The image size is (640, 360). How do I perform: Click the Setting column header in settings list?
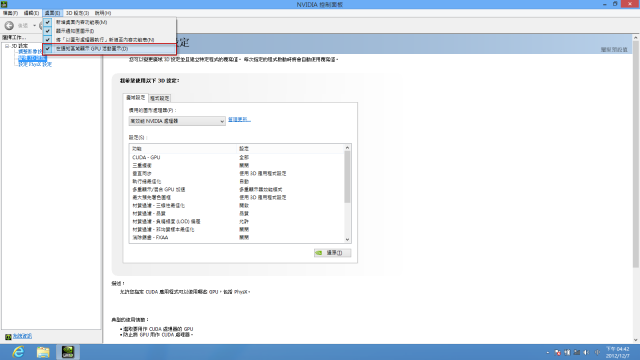290,149
